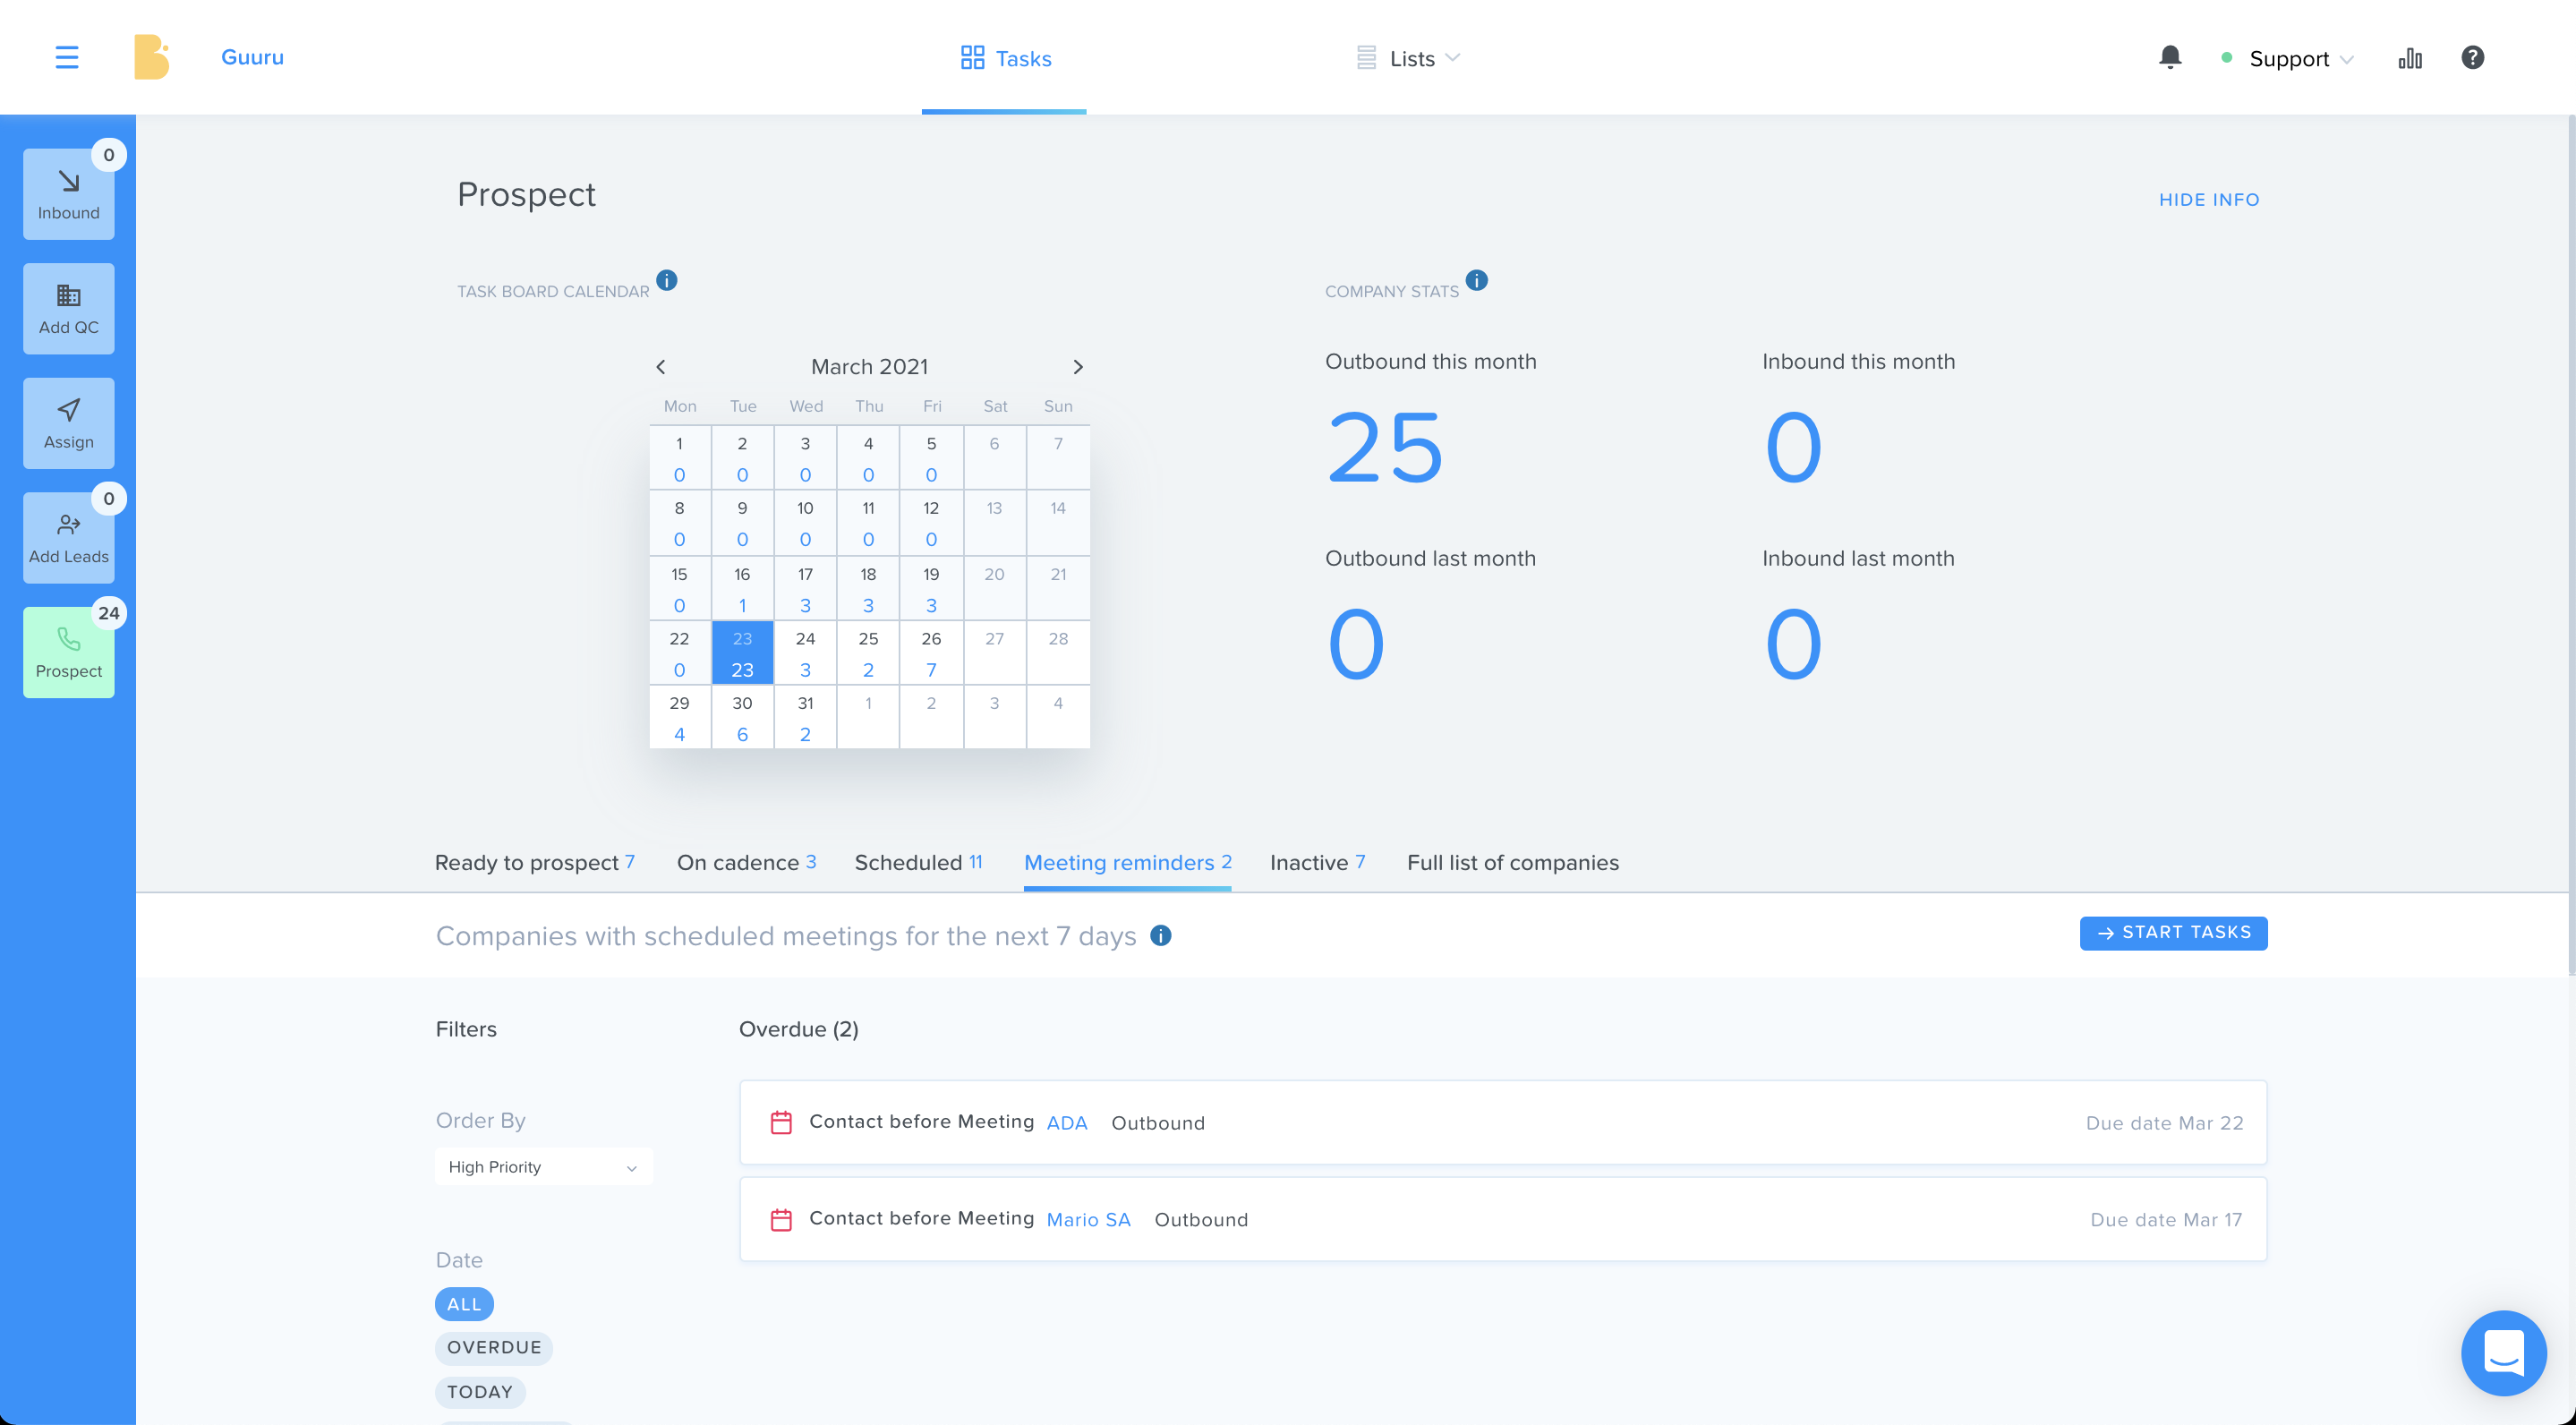Open the Scheduled tab

pyautogui.click(x=918, y=863)
